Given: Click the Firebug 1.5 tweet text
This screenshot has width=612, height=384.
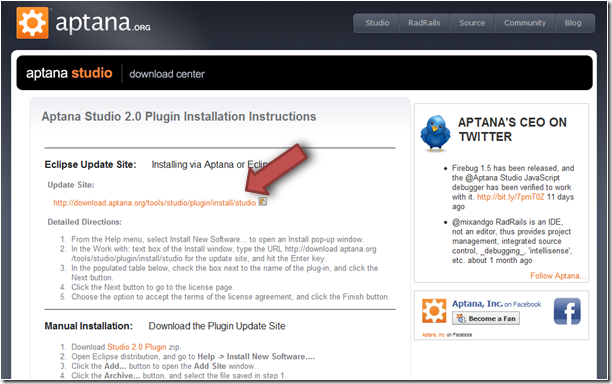Looking at the screenshot, I should point(513,187).
